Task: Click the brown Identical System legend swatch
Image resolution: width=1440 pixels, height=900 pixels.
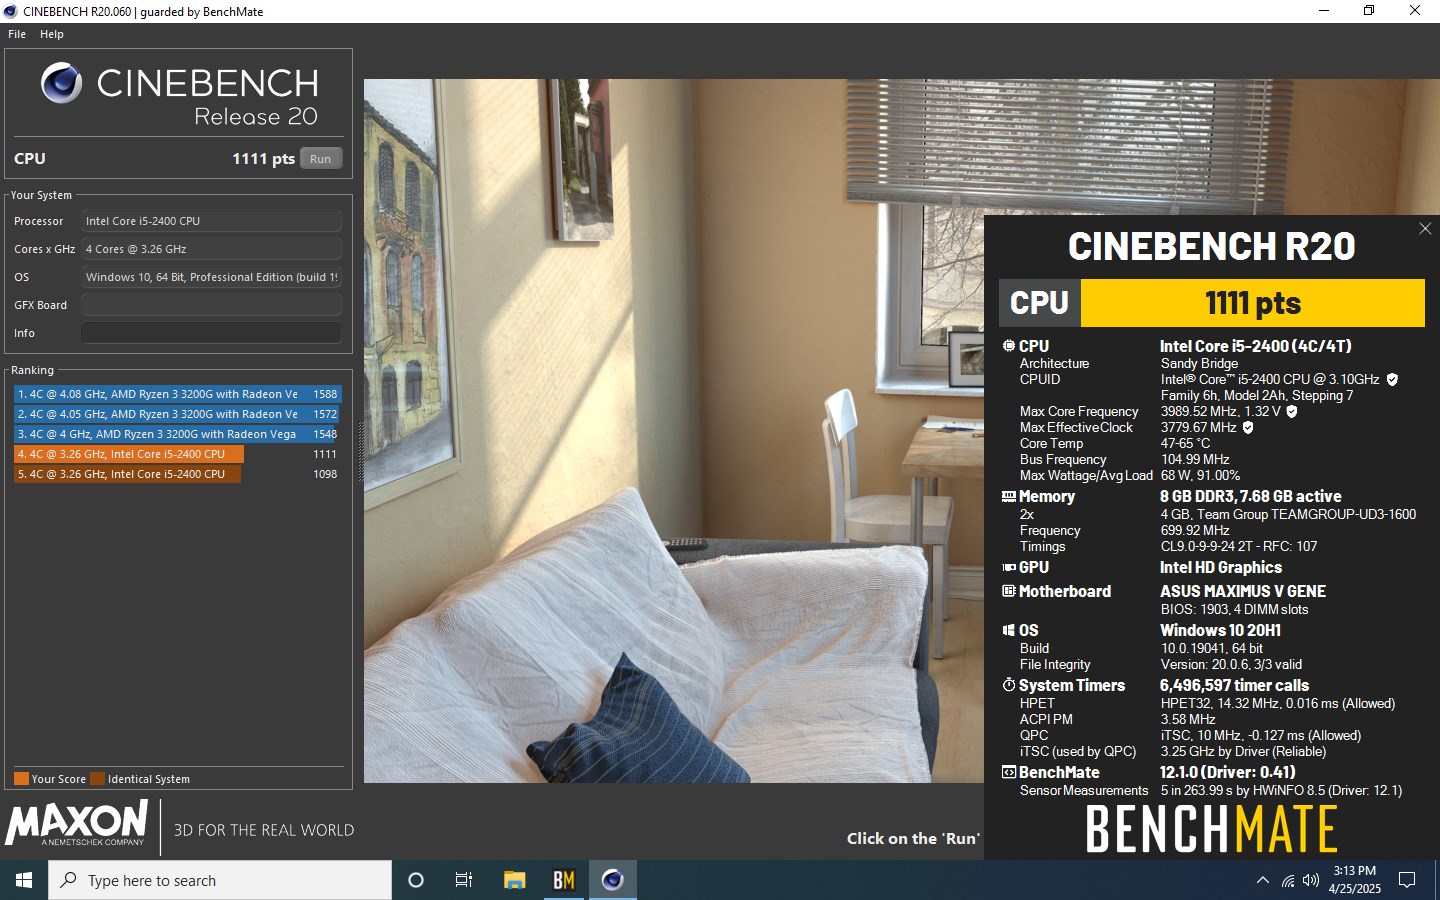Action: [97, 779]
